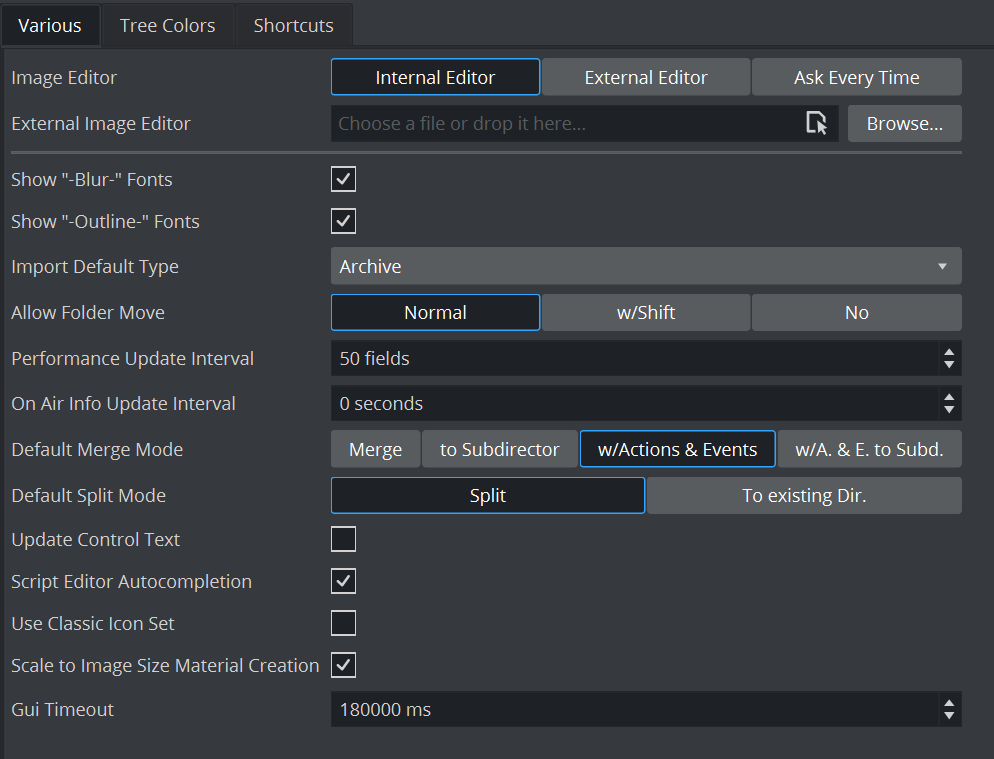
Task: Select External Editor for Image Editor
Action: coord(645,77)
